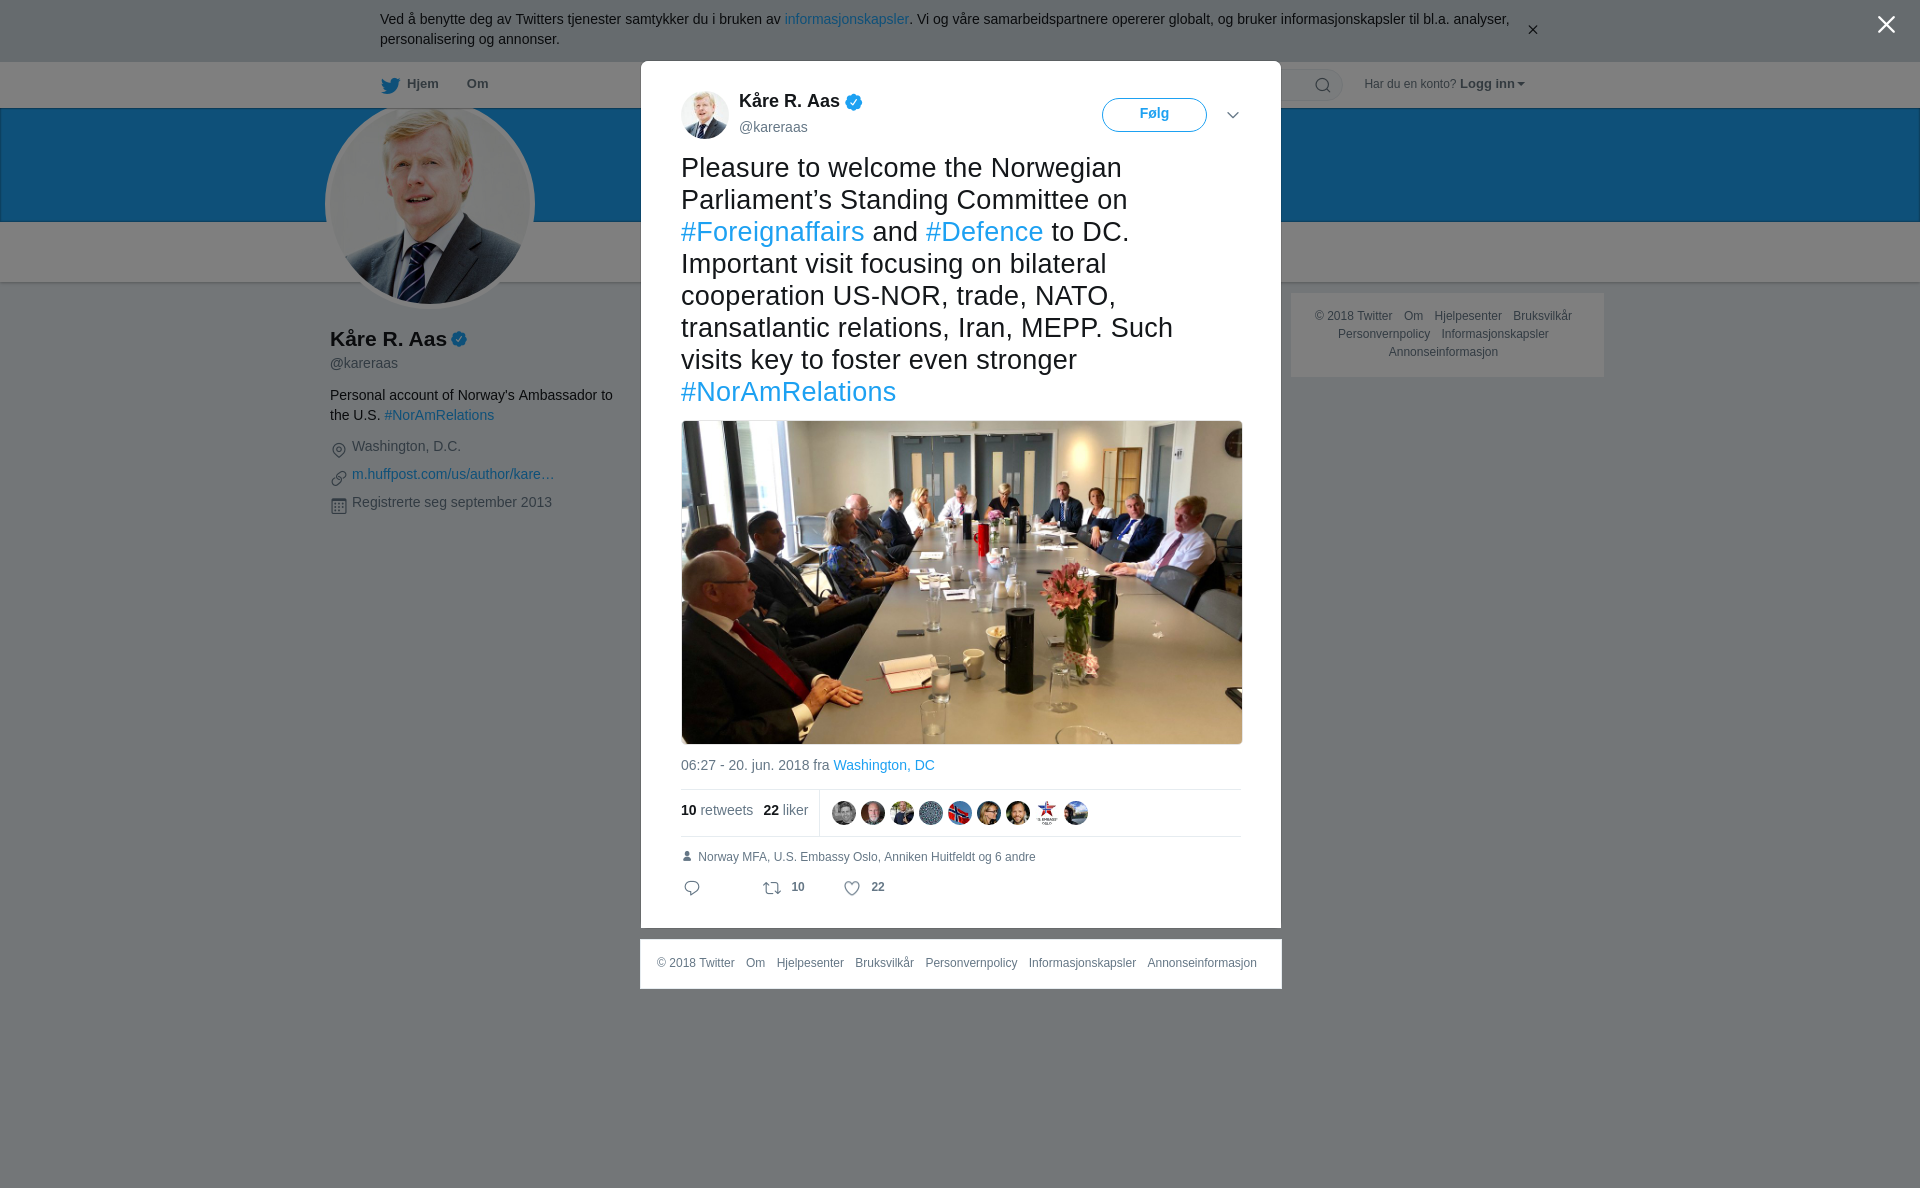Select the #Foreignaffairs hashtag link
This screenshot has height=1188, width=1920.
(x=772, y=232)
